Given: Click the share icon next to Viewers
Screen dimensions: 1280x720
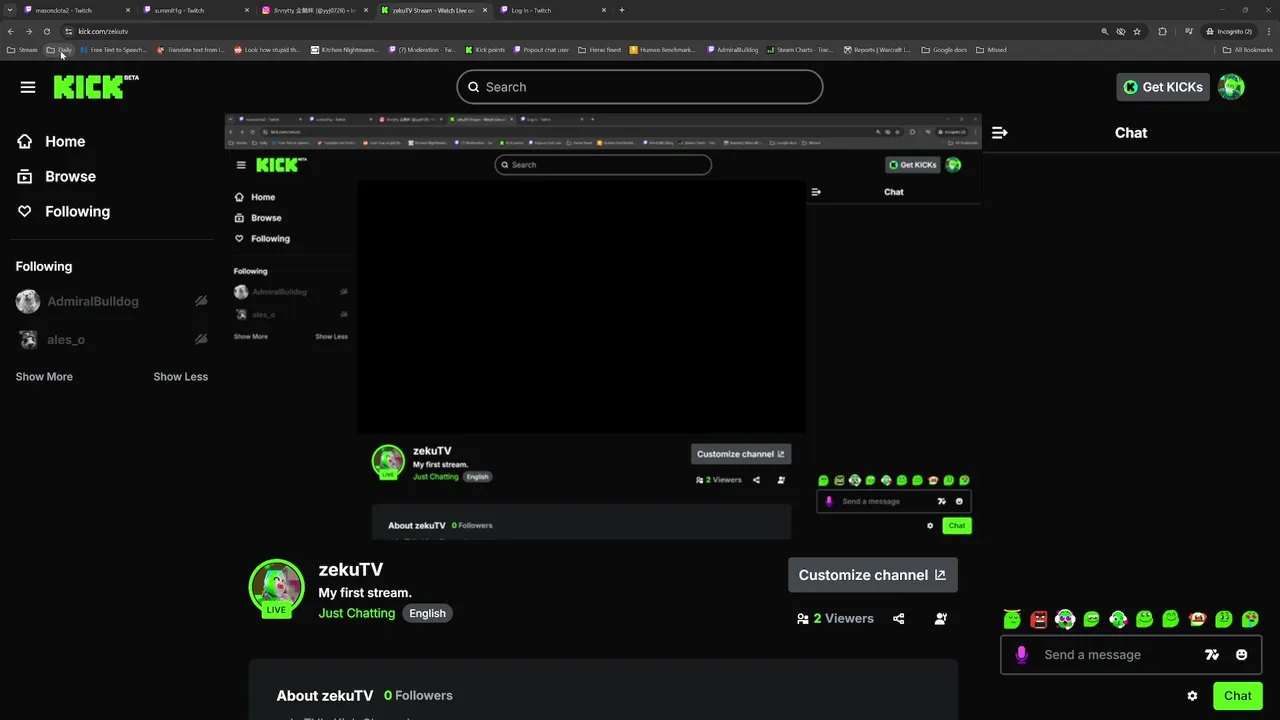Looking at the screenshot, I should tap(899, 619).
